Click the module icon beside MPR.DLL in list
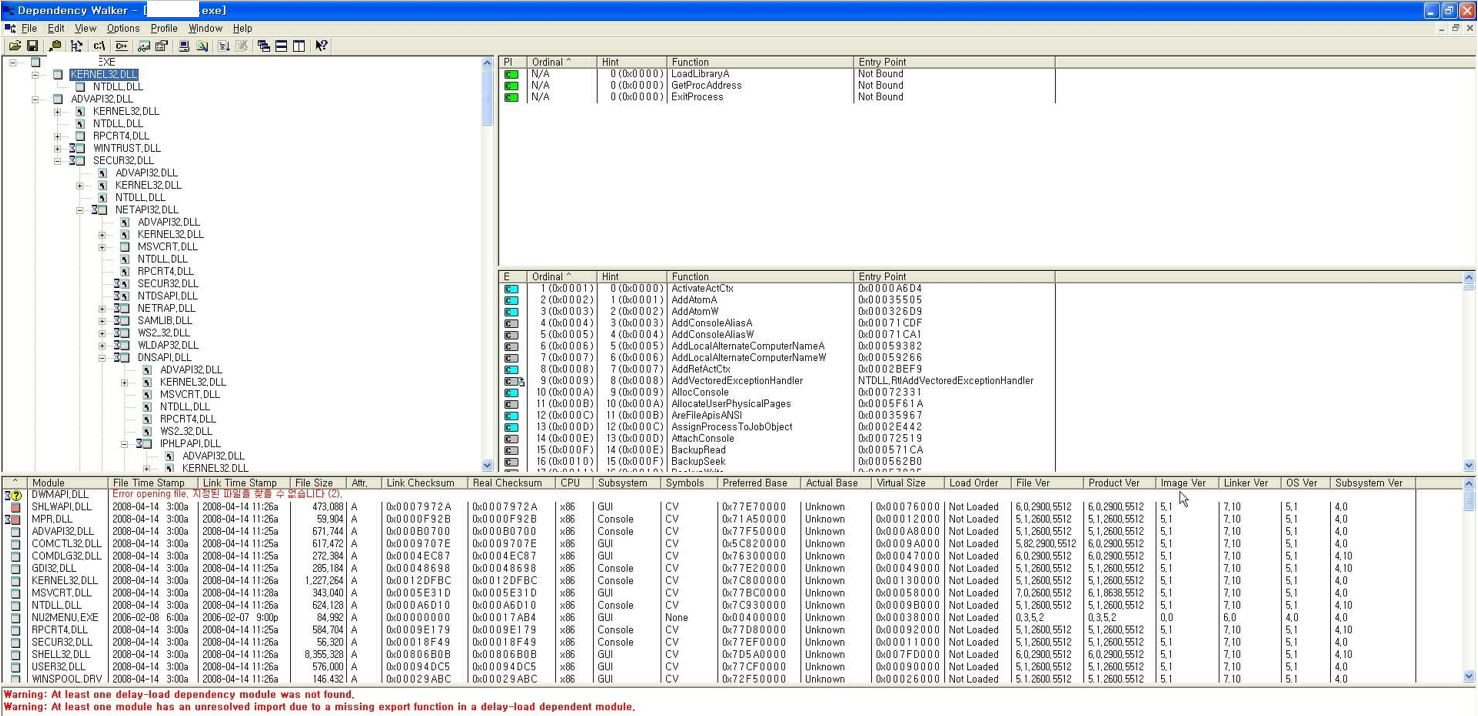1478x716 pixels. [x=14, y=520]
